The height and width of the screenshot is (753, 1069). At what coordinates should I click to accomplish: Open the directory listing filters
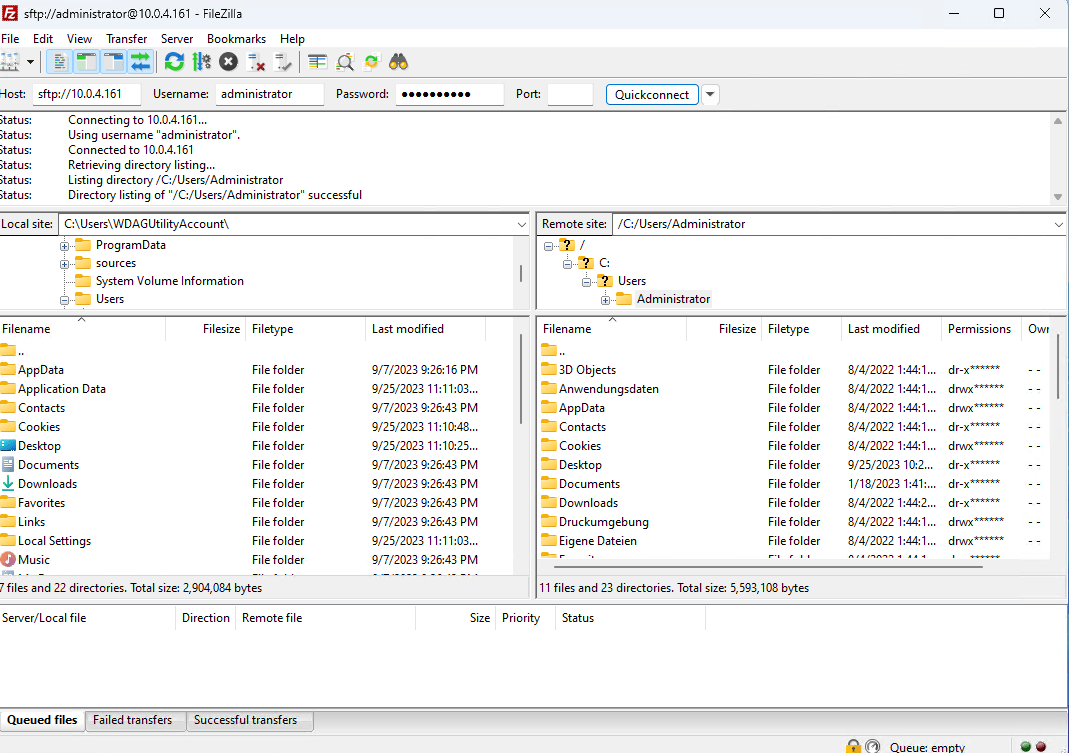(320, 61)
